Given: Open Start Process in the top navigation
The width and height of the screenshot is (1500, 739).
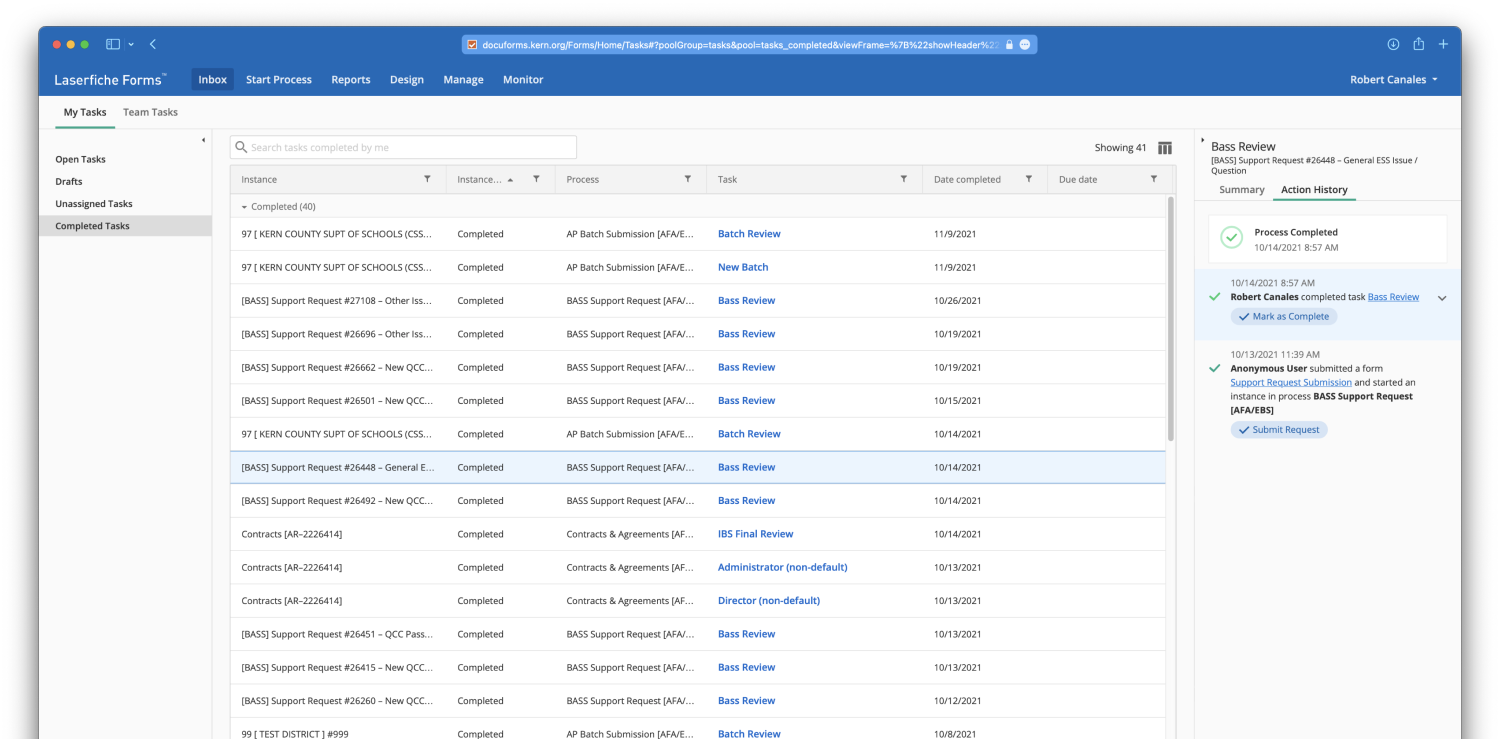Looking at the screenshot, I should coord(279,80).
